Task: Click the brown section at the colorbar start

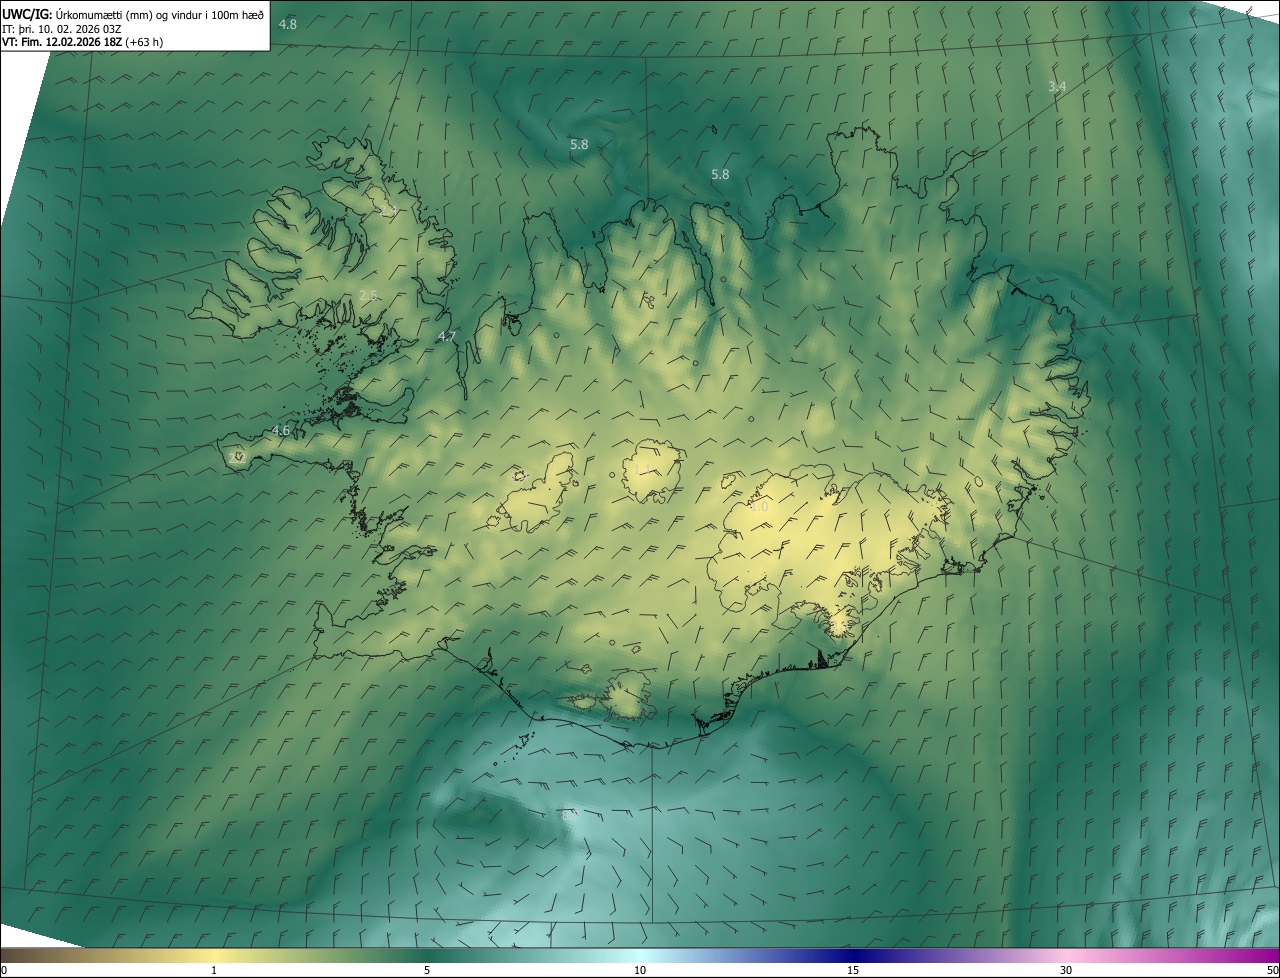Action: [x=30, y=955]
